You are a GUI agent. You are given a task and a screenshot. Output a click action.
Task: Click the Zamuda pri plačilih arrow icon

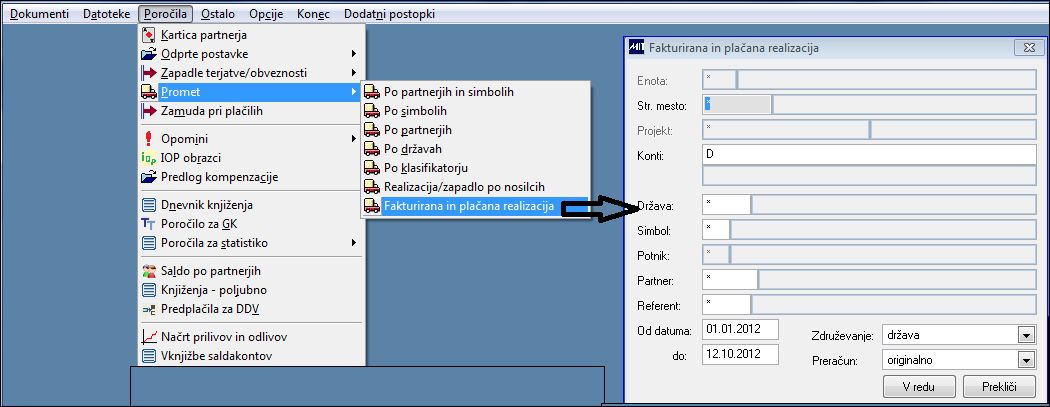click(x=149, y=111)
